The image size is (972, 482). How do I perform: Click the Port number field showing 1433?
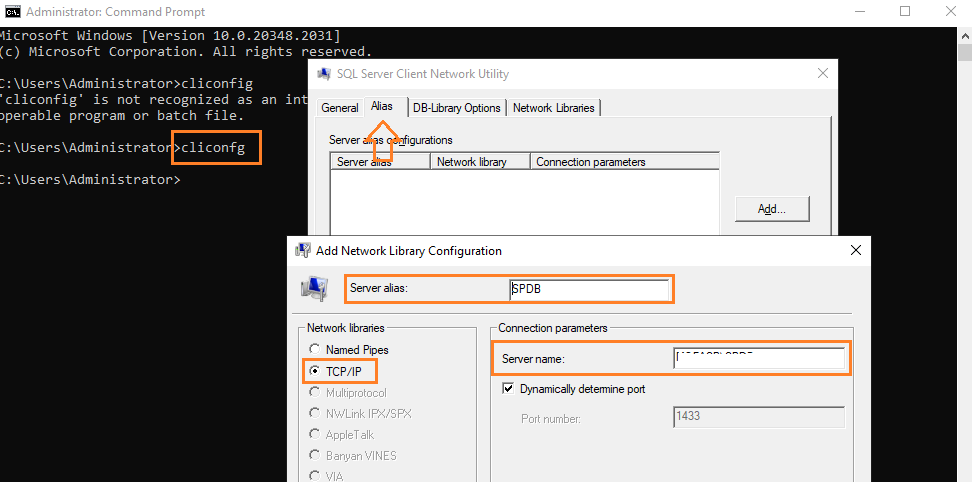759,417
